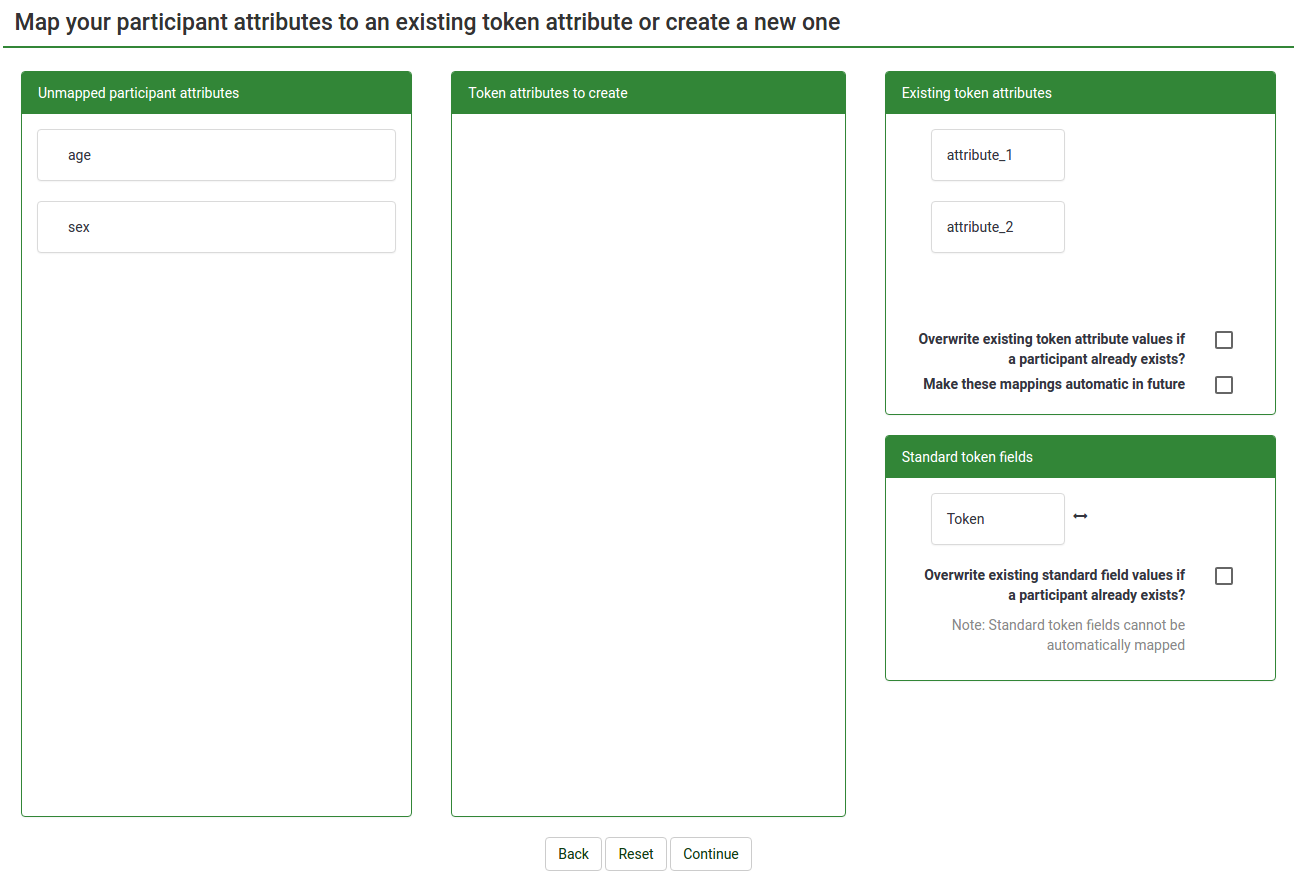Select the age participant attribute

click(x=216, y=155)
